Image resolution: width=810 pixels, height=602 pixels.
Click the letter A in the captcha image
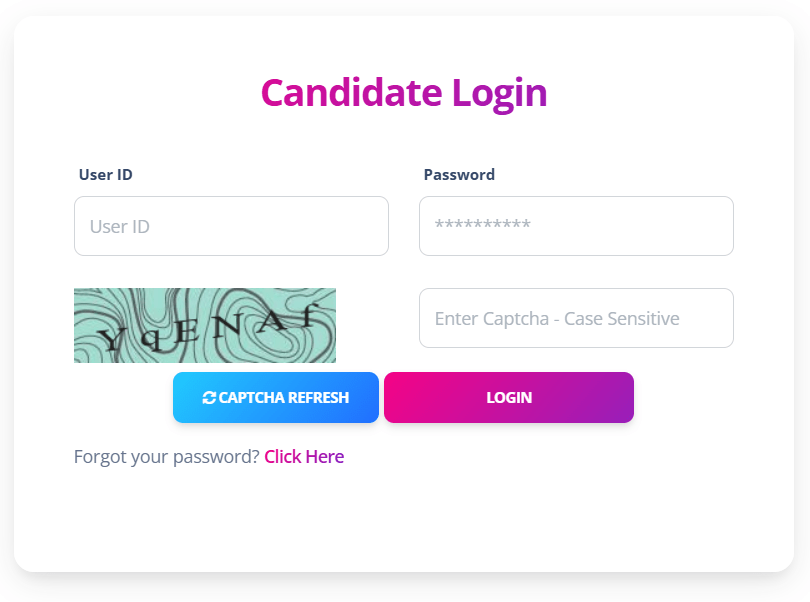[272, 321]
